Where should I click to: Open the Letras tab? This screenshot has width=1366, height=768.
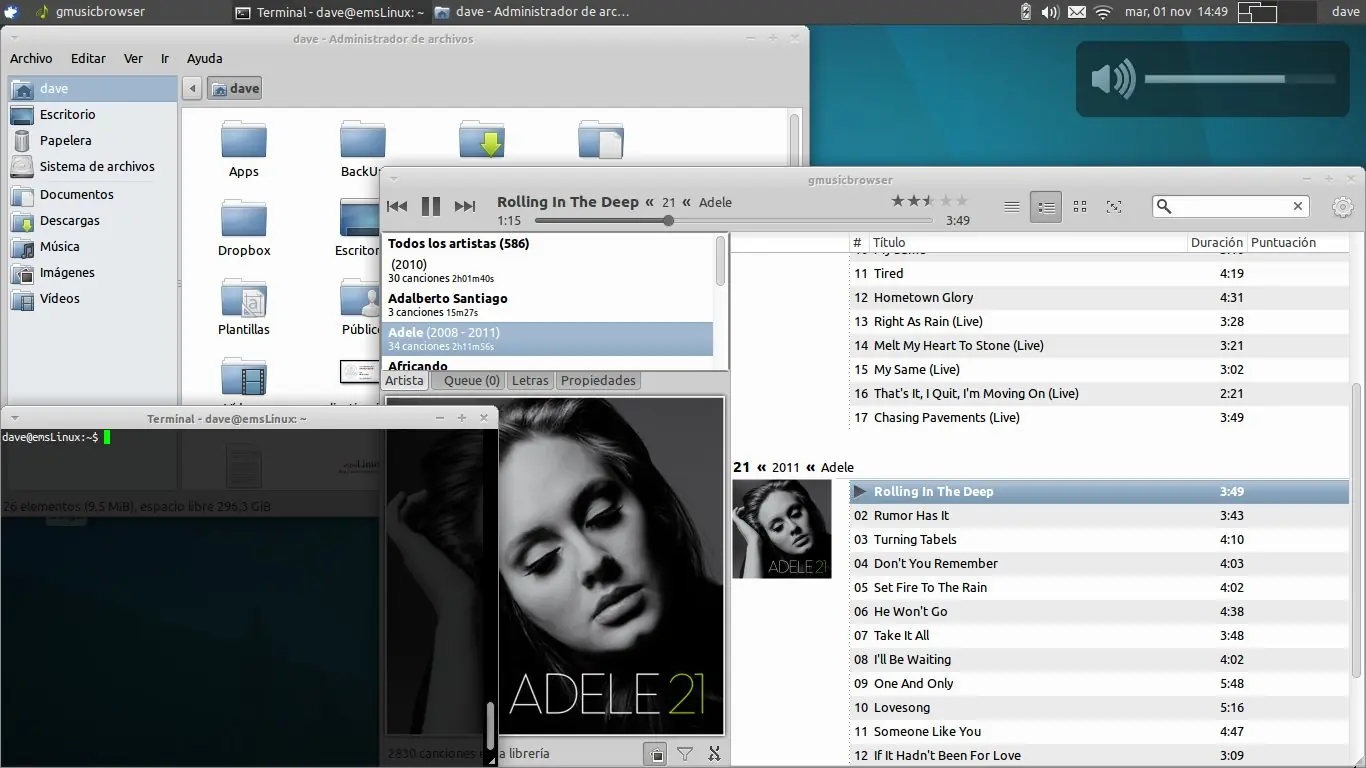530,381
